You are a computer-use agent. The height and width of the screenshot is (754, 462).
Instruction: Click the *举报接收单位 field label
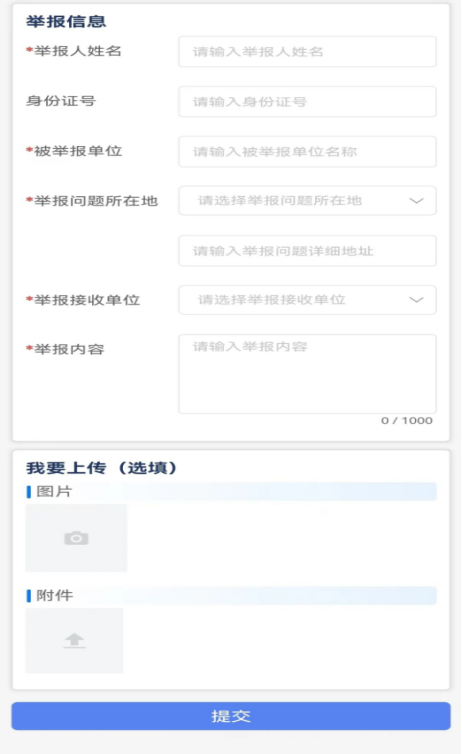(x=83, y=300)
